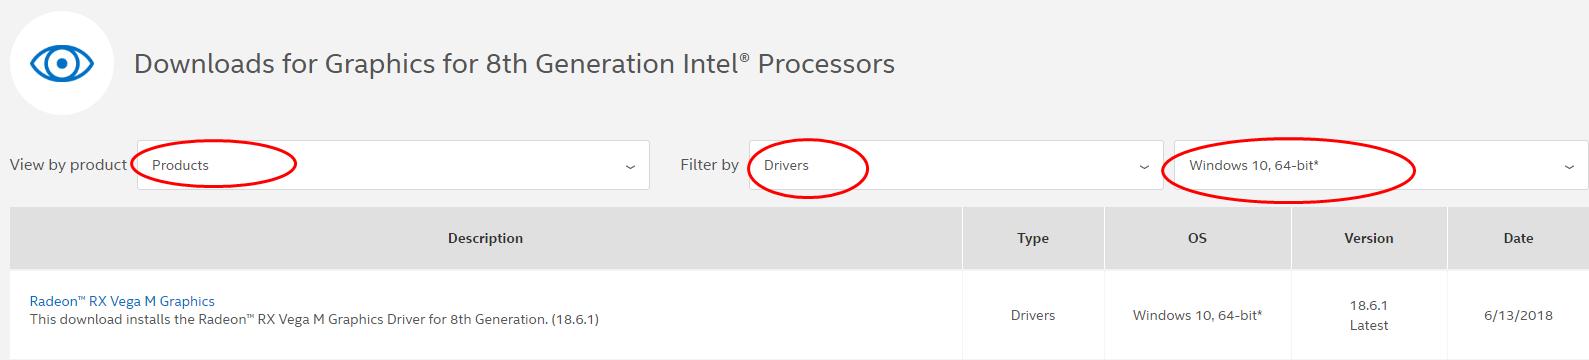The height and width of the screenshot is (360, 1589).
Task: Sort by the OS column header
Action: 1197,238
